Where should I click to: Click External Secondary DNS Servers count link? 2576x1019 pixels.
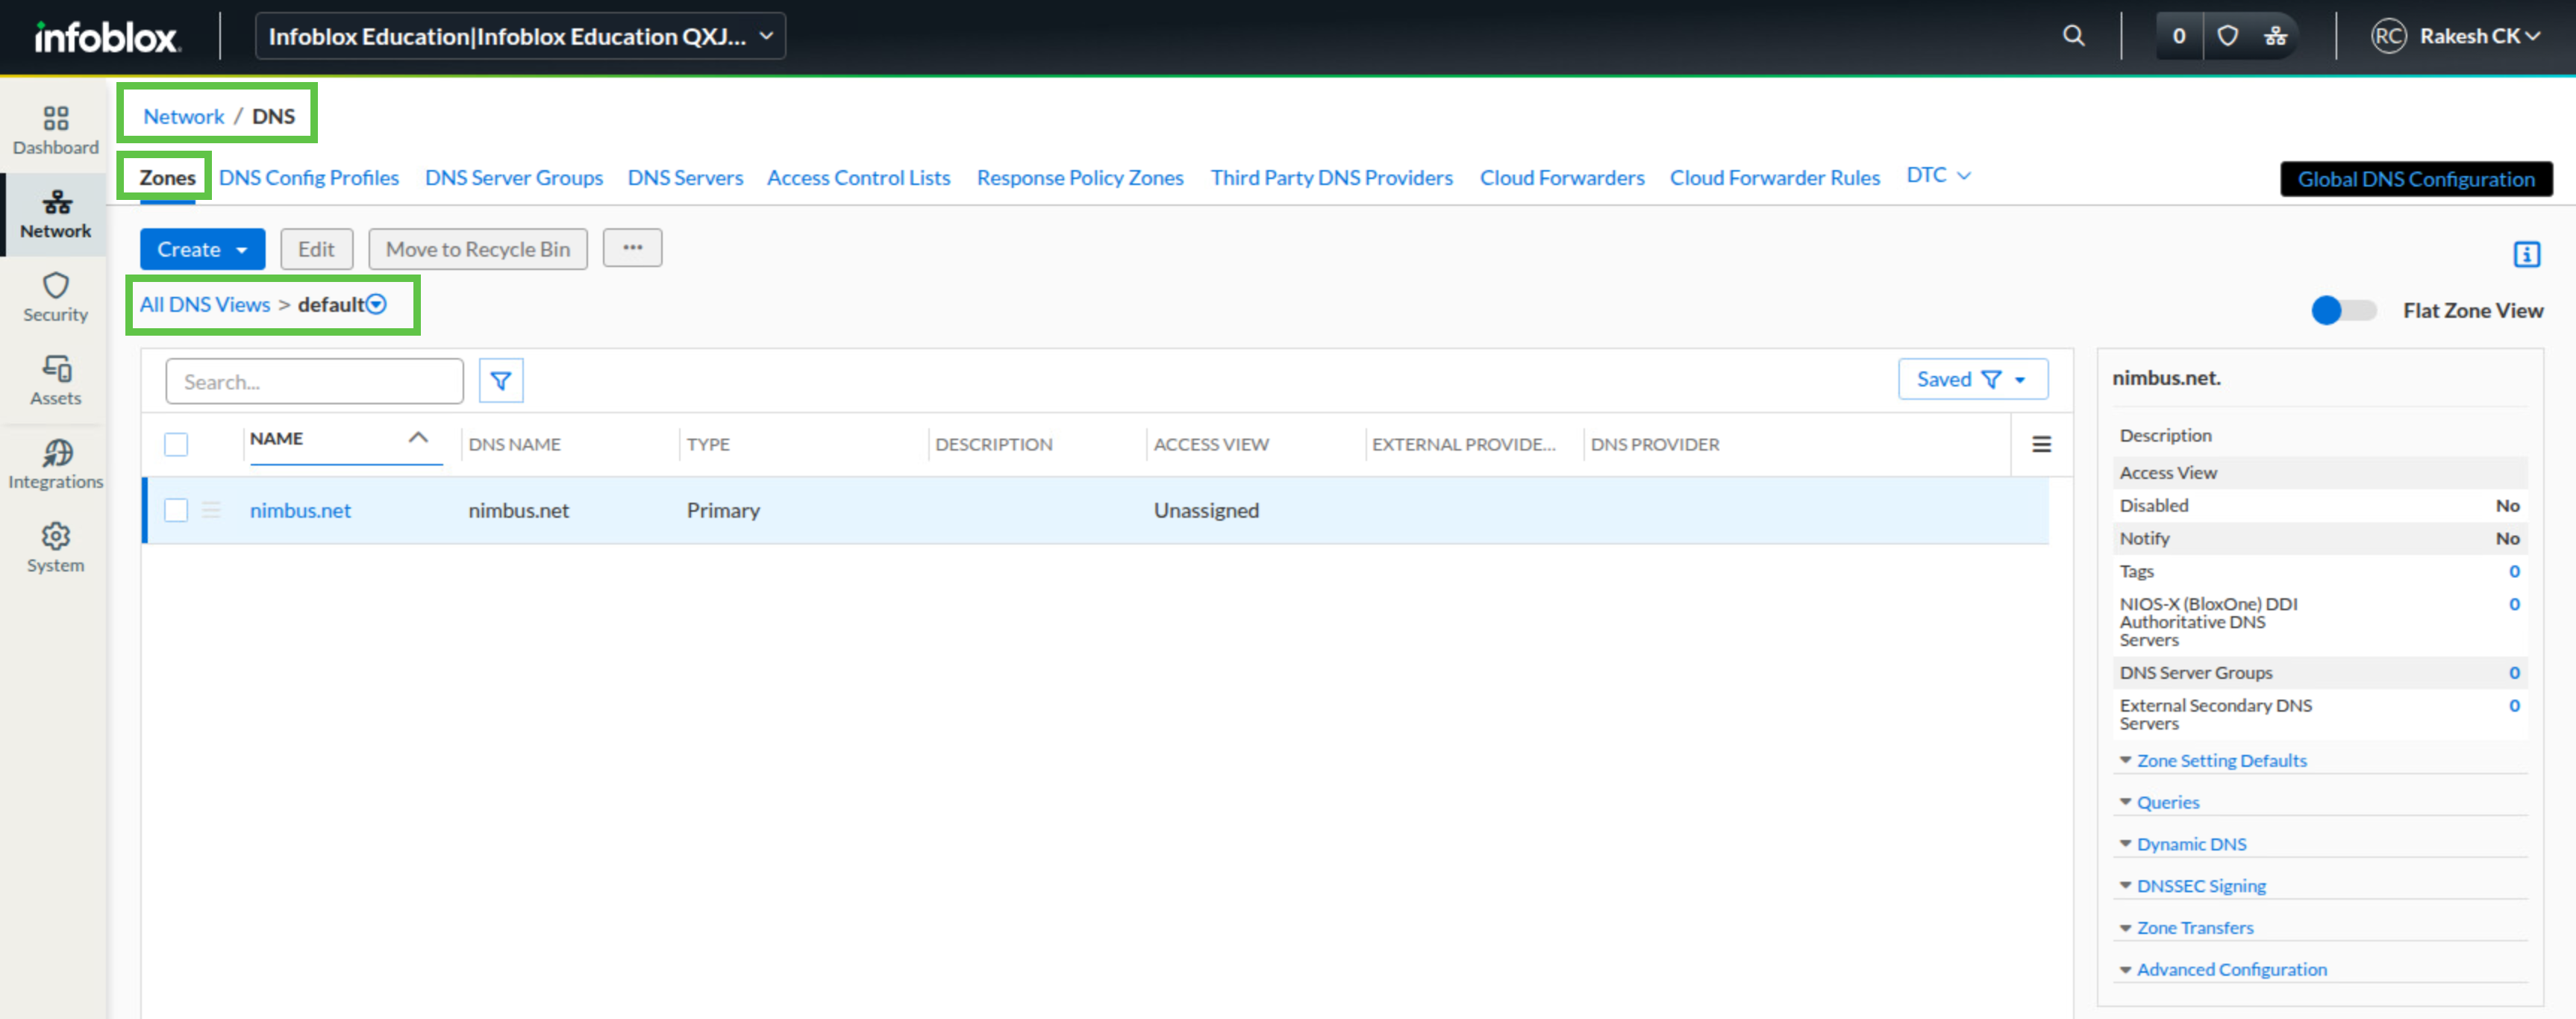point(2514,706)
